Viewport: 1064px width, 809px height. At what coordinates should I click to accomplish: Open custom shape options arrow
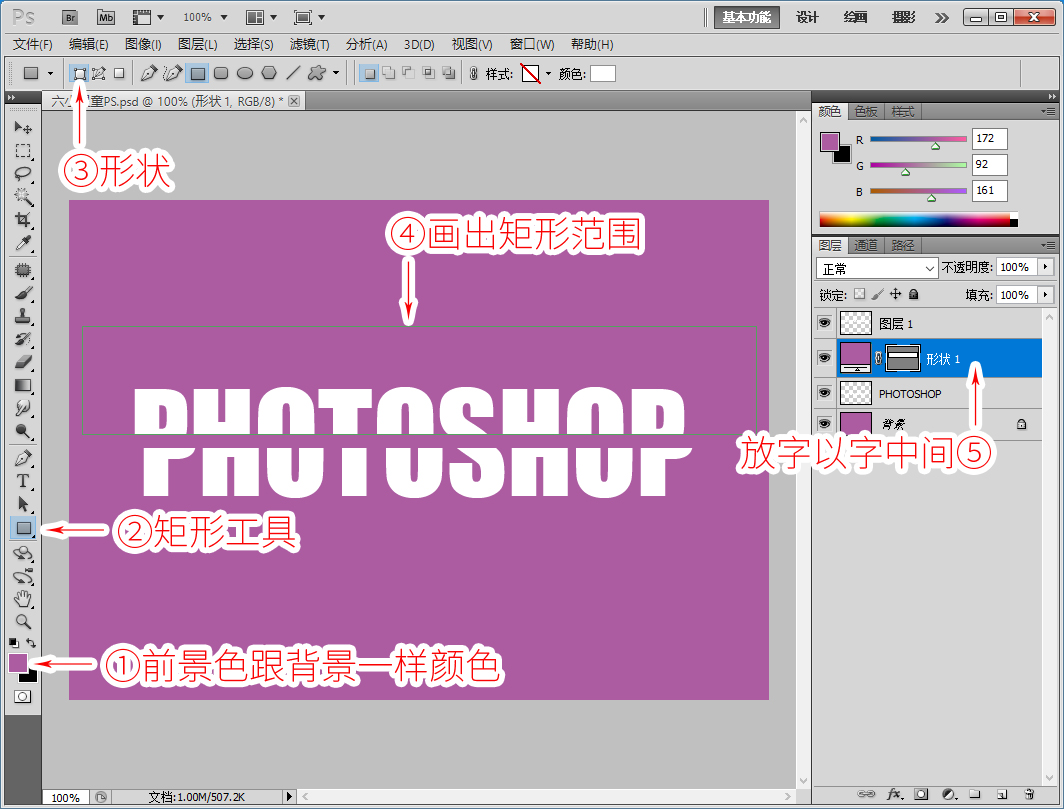tap(336, 73)
